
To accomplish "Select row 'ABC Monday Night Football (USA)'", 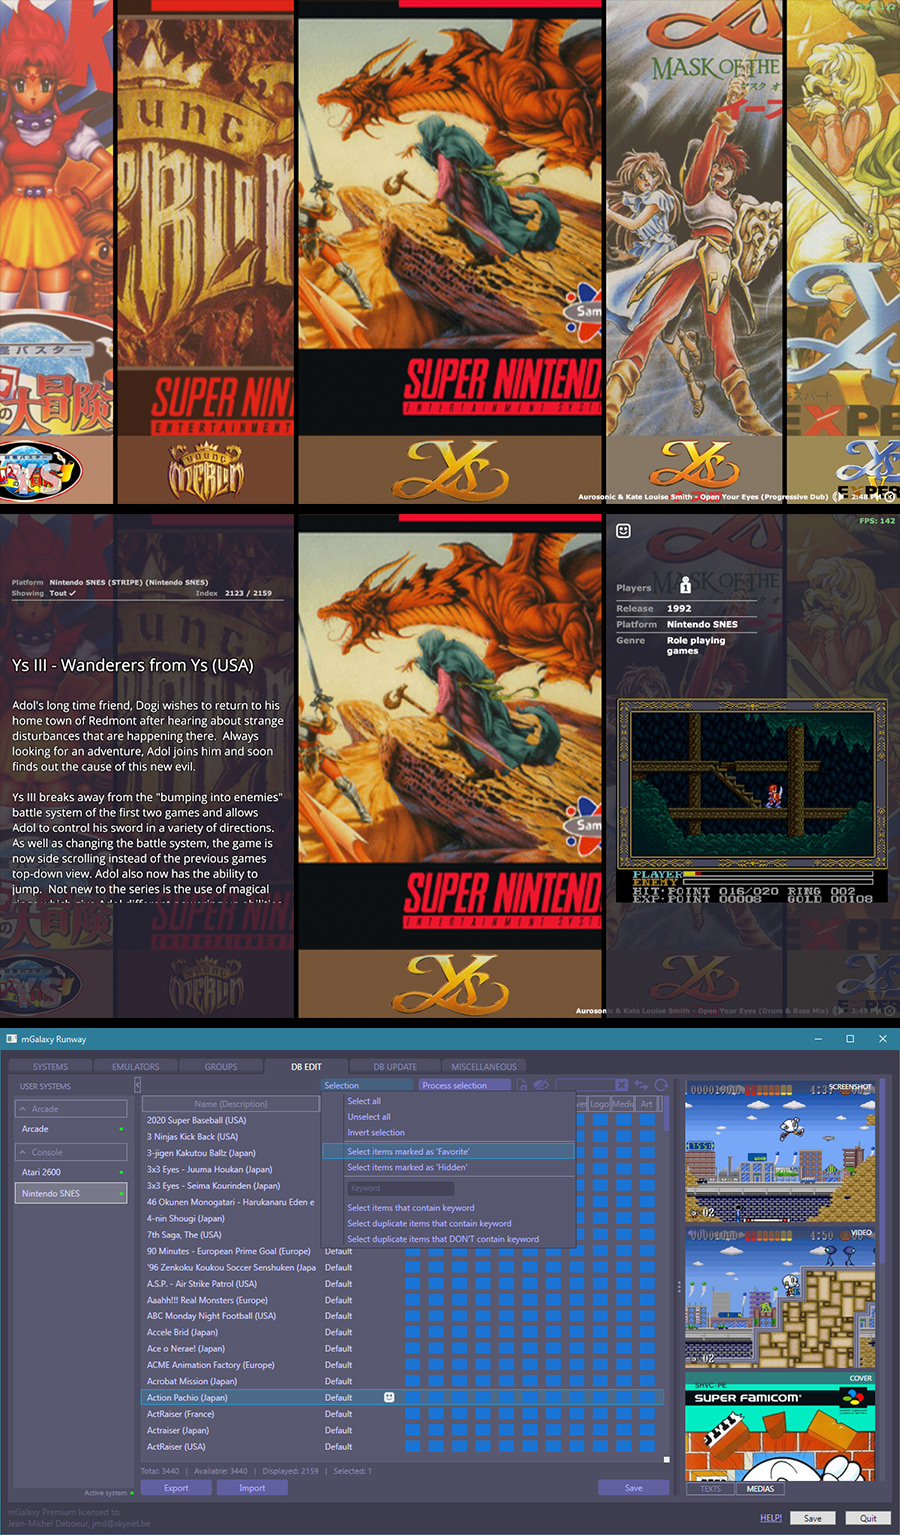I will [x=403, y=1316].
